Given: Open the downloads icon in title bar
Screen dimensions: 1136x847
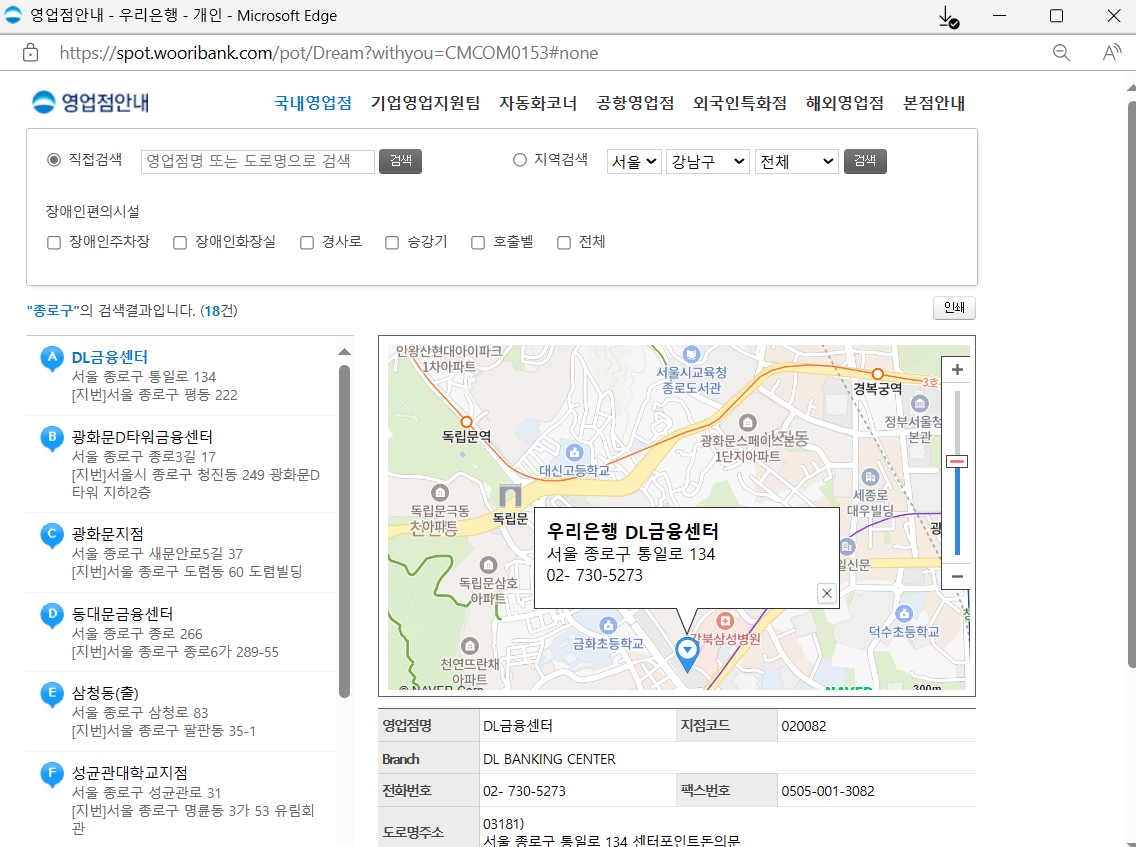Looking at the screenshot, I should pyautogui.click(x=948, y=17).
